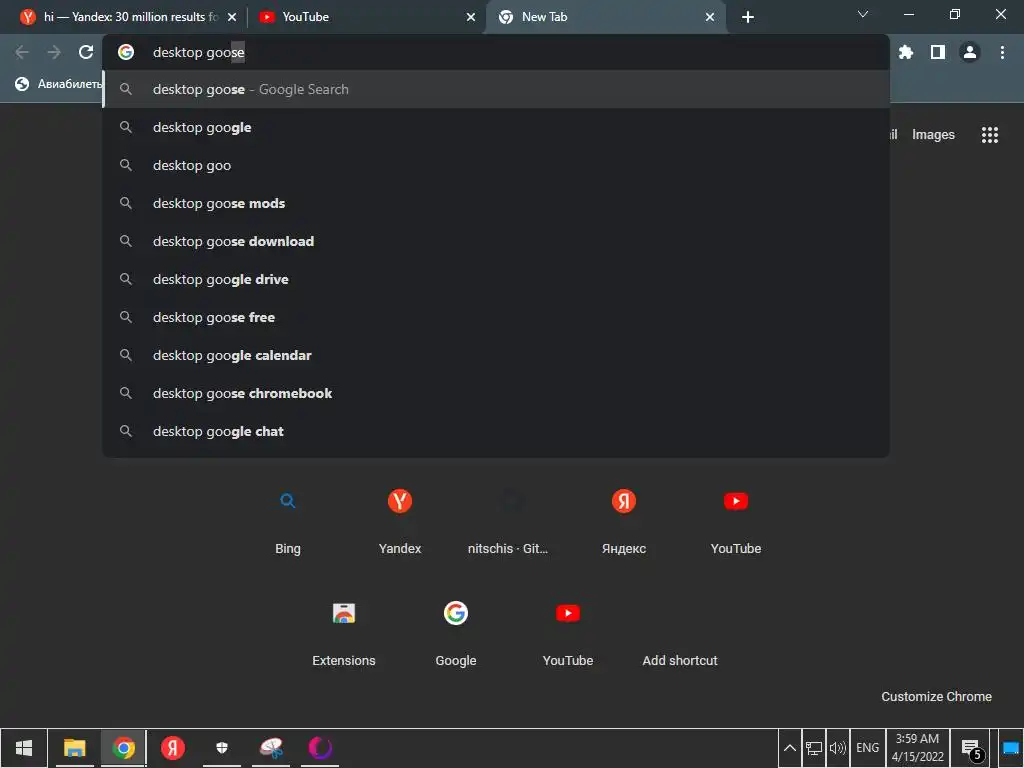This screenshot has height=768, width=1024.
Task: Reload the page with the refresh icon
Action: pyautogui.click(x=86, y=52)
